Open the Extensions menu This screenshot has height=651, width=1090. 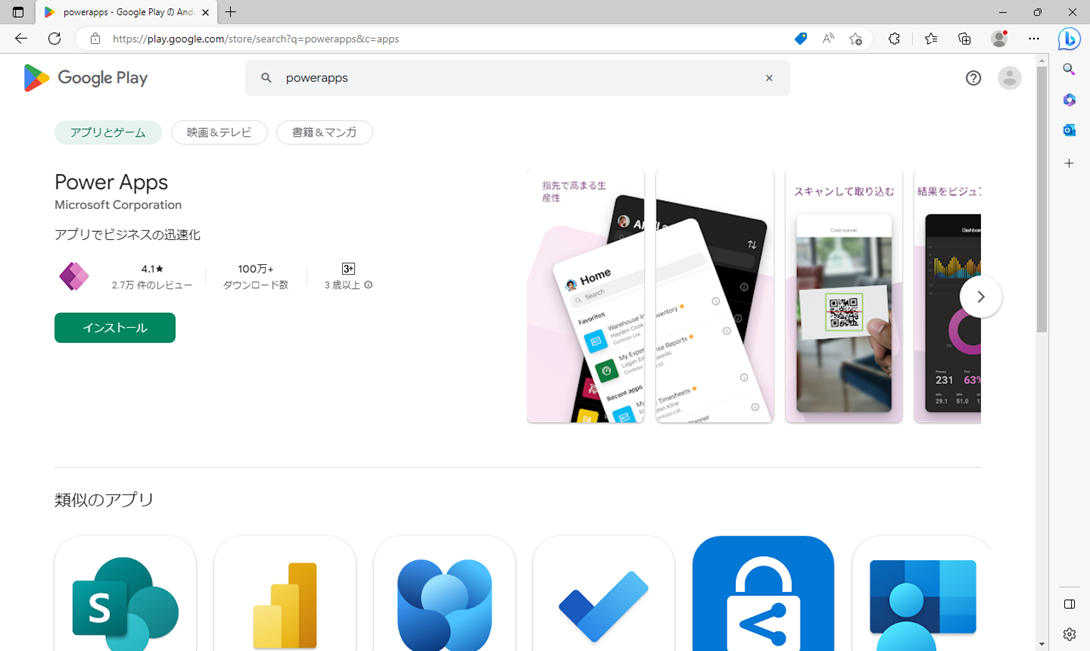(x=894, y=39)
